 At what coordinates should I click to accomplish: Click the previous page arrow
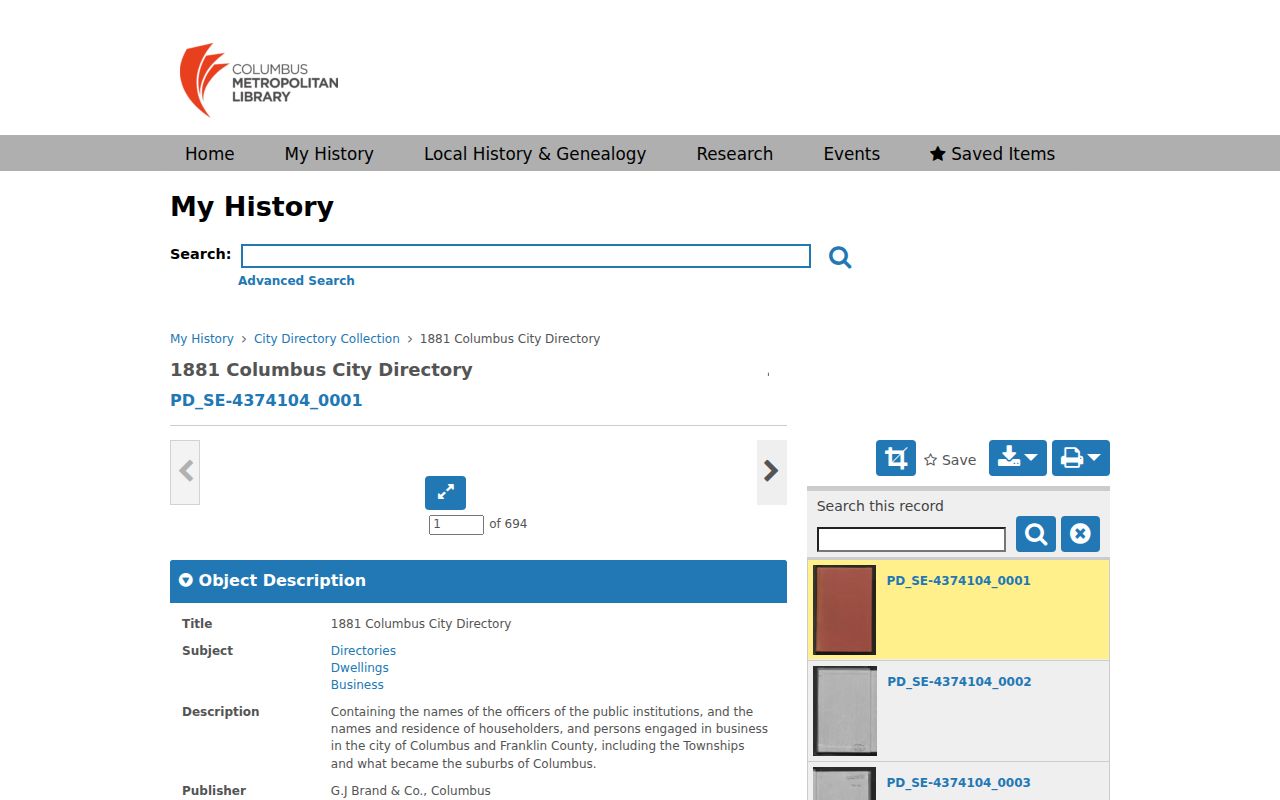pos(185,471)
